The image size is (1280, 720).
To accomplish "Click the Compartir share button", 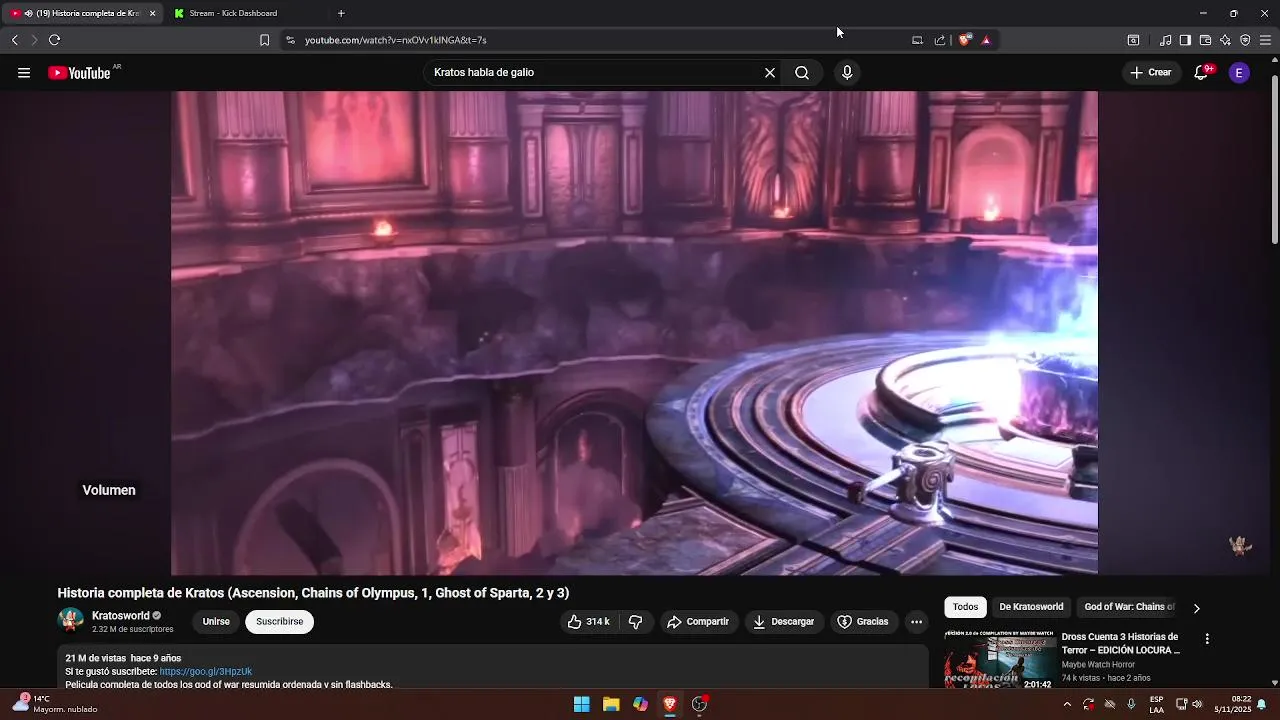I will coord(698,622).
